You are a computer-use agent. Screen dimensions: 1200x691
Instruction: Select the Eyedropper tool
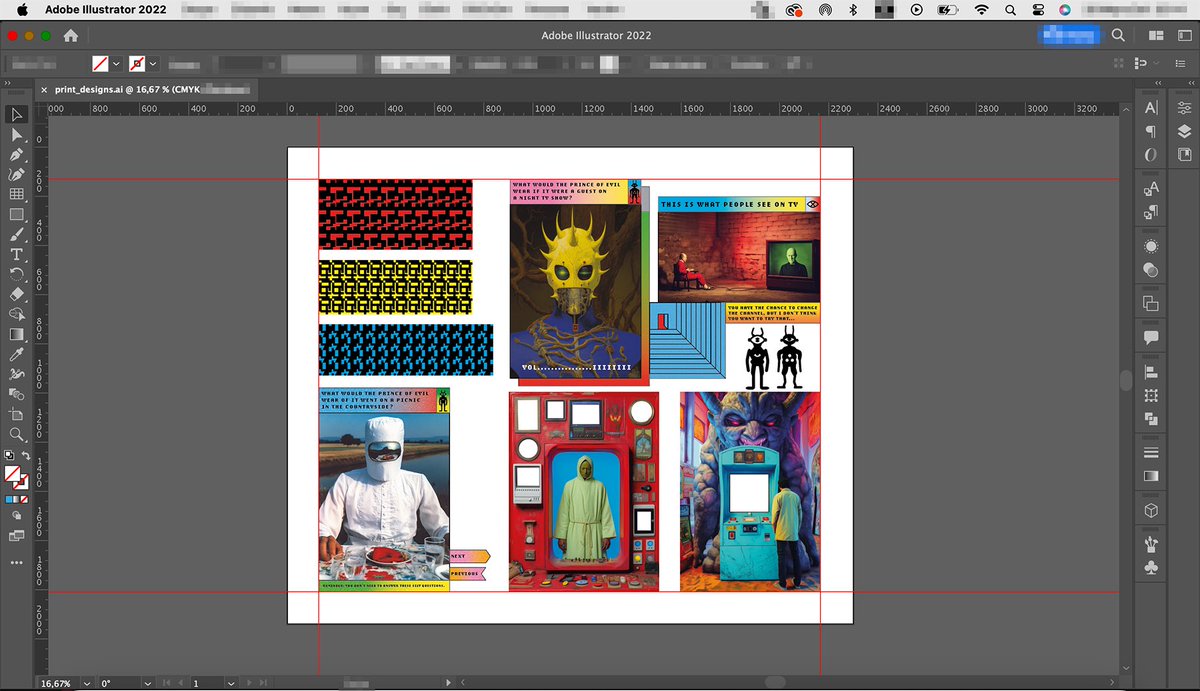16,355
